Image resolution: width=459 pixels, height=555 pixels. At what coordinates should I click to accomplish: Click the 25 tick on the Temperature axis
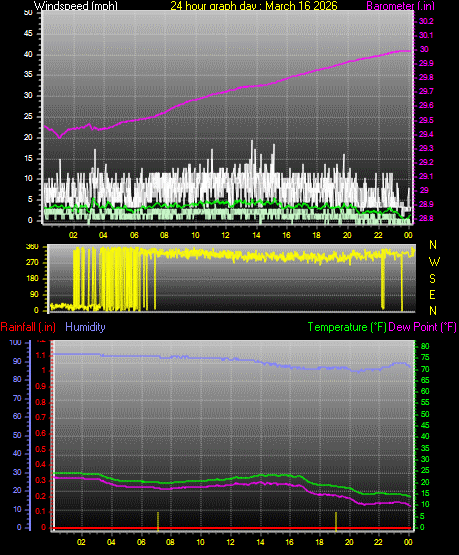coord(425,470)
